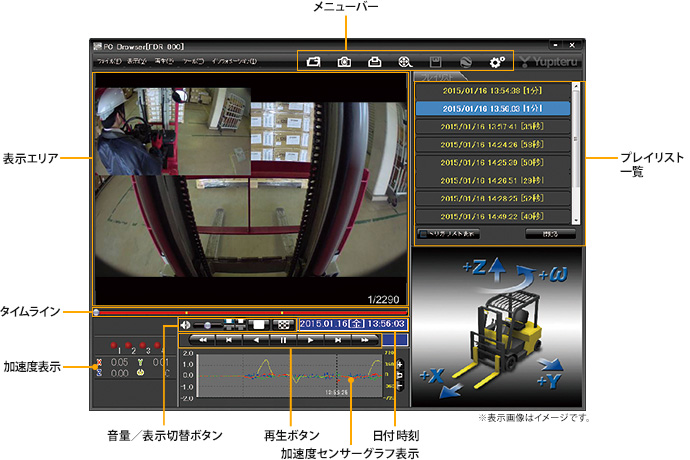Screen dimensions: 690x460
Task: Click the Yupiteru logo
Action: [548, 62]
